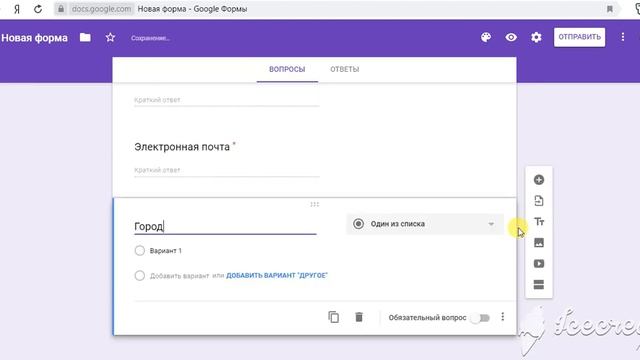The width and height of the screenshot is (640, 360).
Task: Open the form settings gear
Action: (x=536, y=38)
